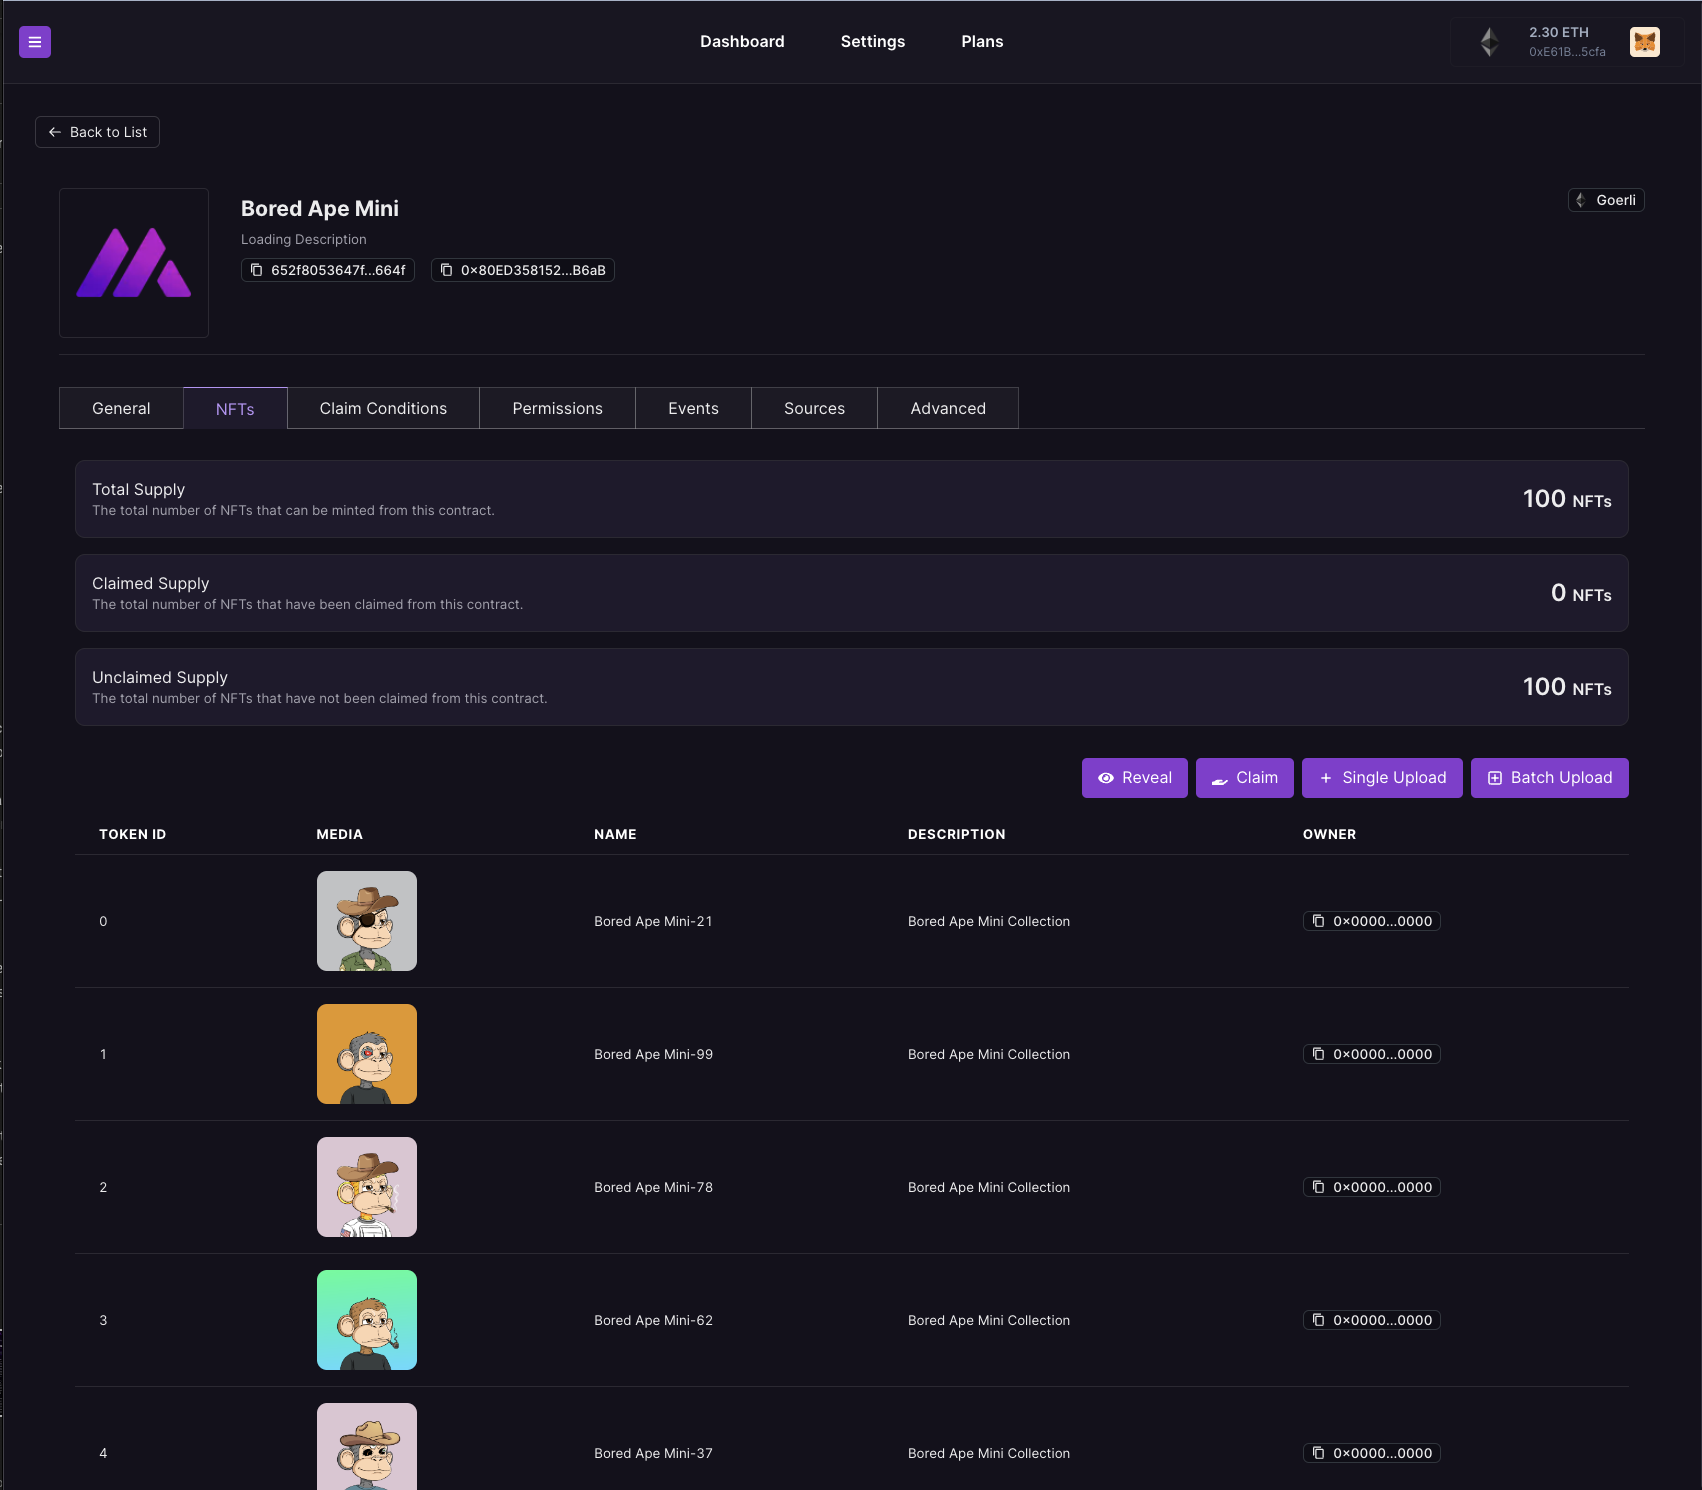
Task: Click the hand icon on Claim
Action: point(1220,778)
